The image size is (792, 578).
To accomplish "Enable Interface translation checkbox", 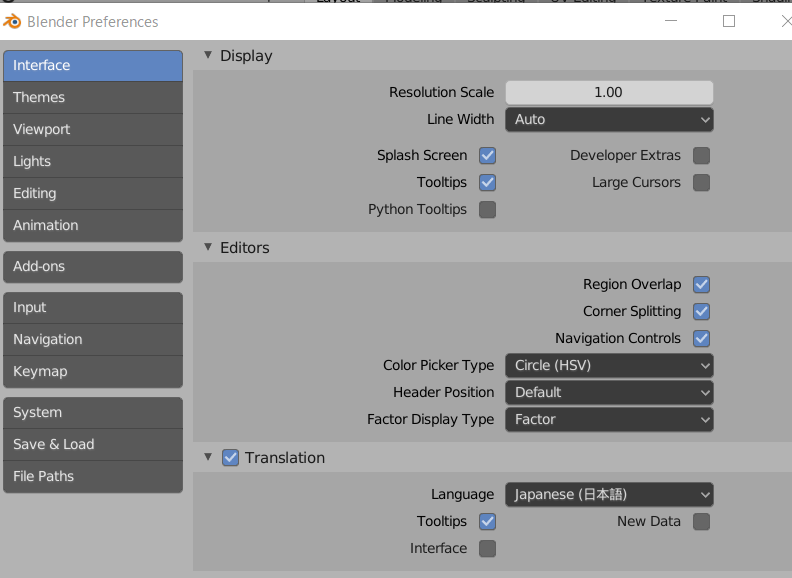I will [x=488, y=549].
